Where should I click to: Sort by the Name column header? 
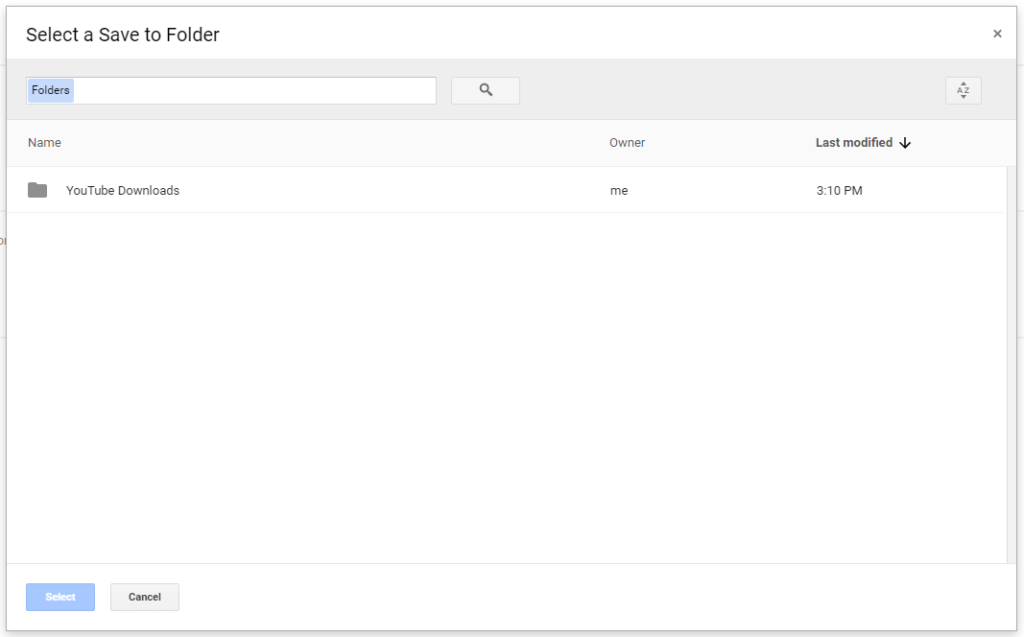(x=44, y=142)
